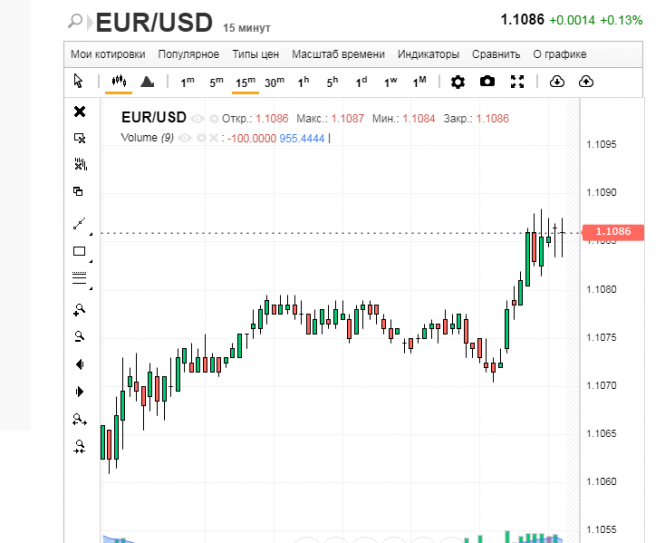Select the arrow cursor tool

pyautogui.click(x=78, y=81)
